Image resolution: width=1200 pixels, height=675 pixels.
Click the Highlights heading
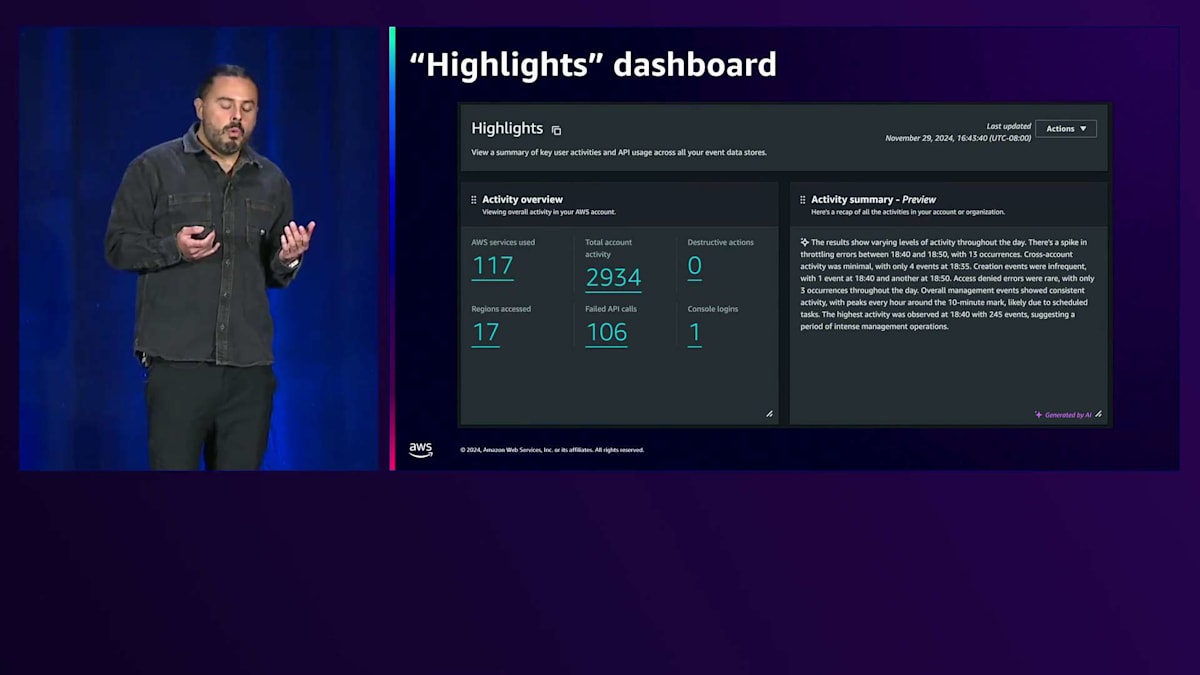(507, 128)
